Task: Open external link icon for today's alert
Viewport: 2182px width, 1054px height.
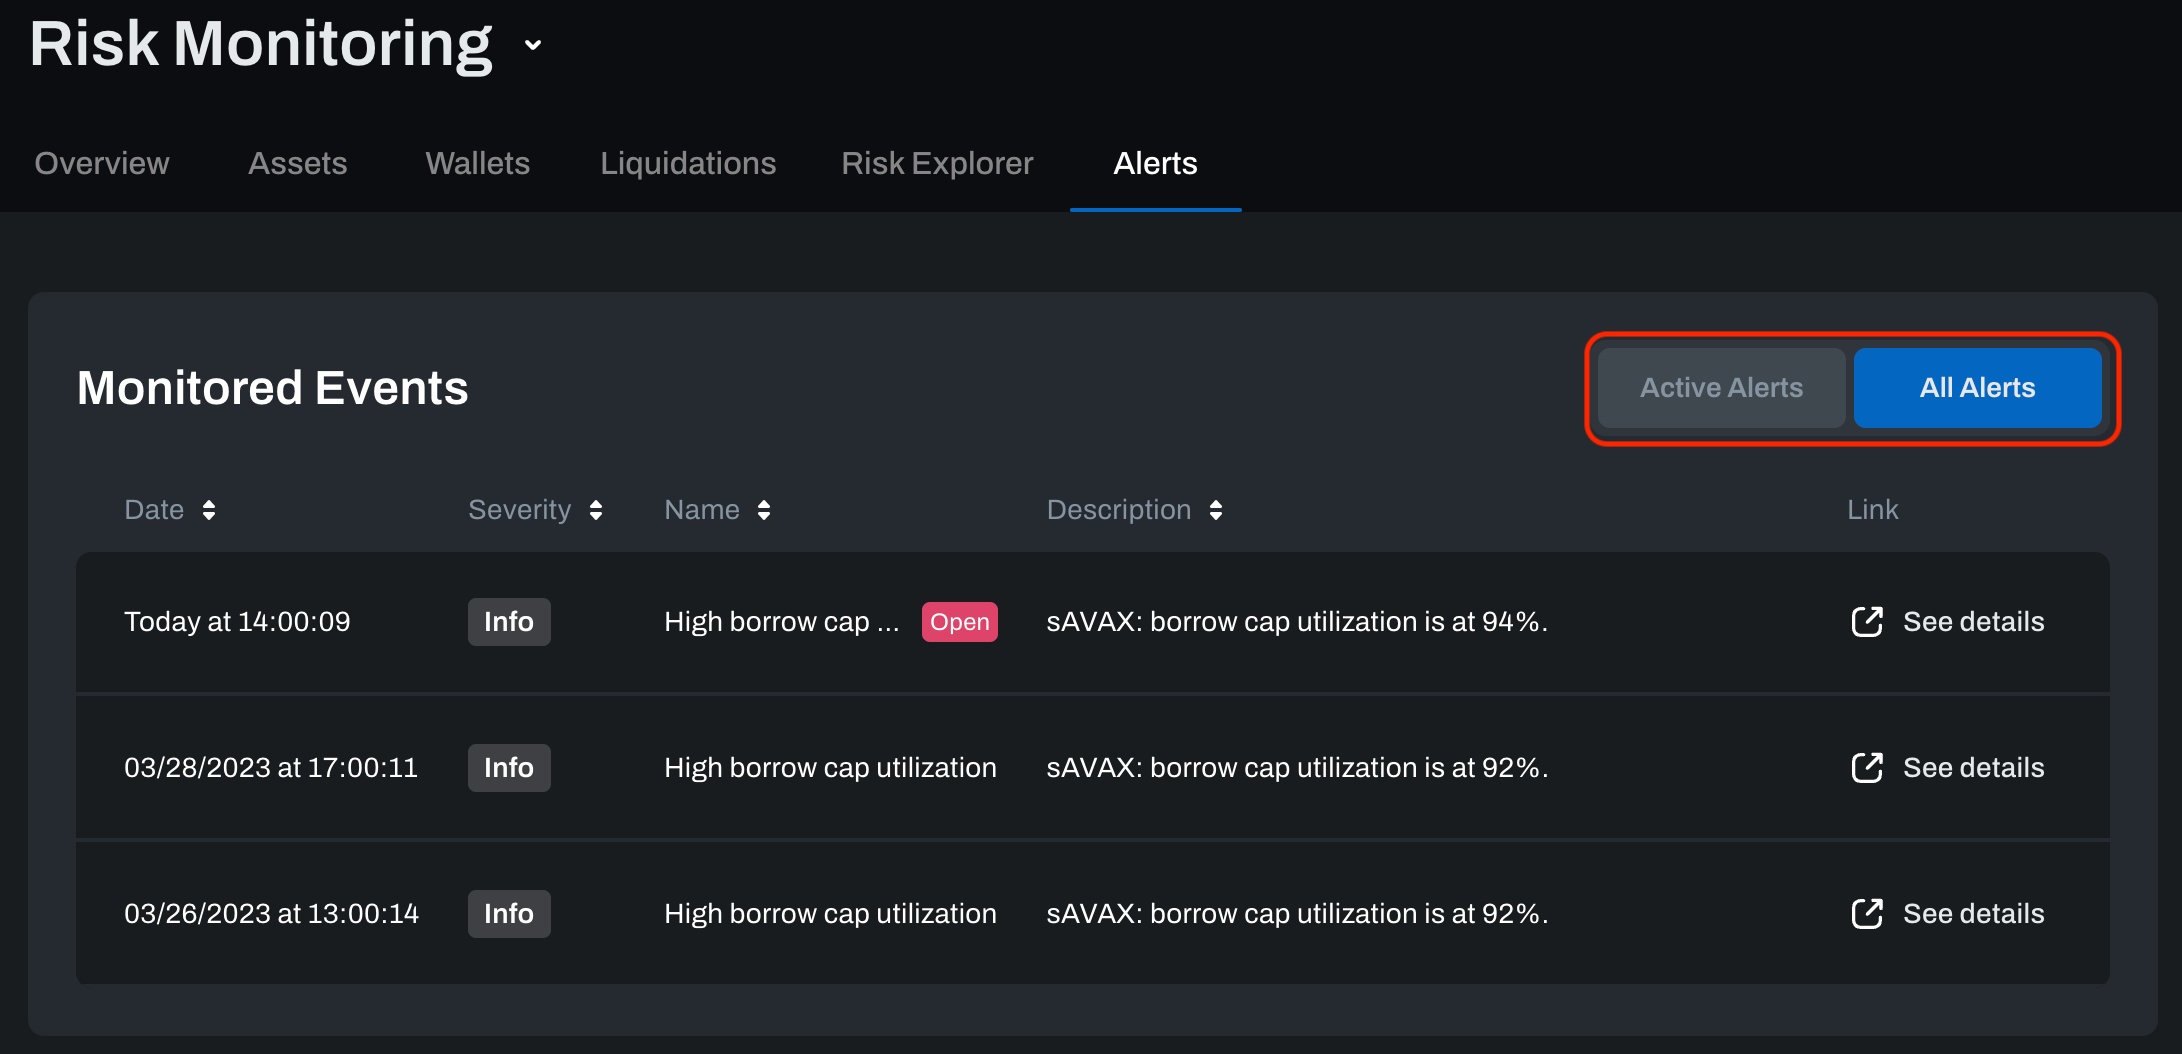Action: [x=1866, y=622]
